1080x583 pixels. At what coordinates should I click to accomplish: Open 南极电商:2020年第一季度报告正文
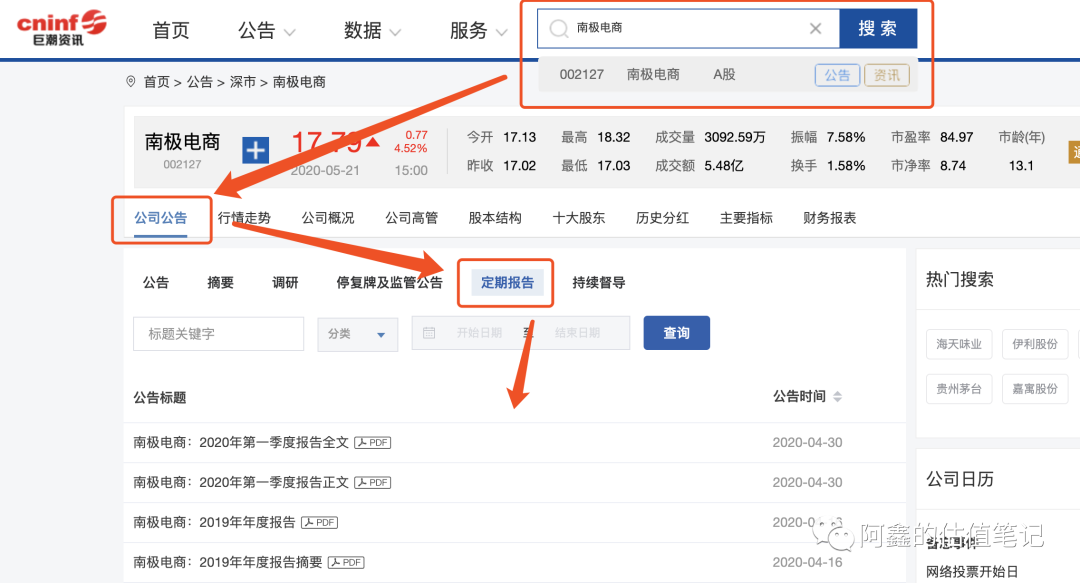[241, 482]
